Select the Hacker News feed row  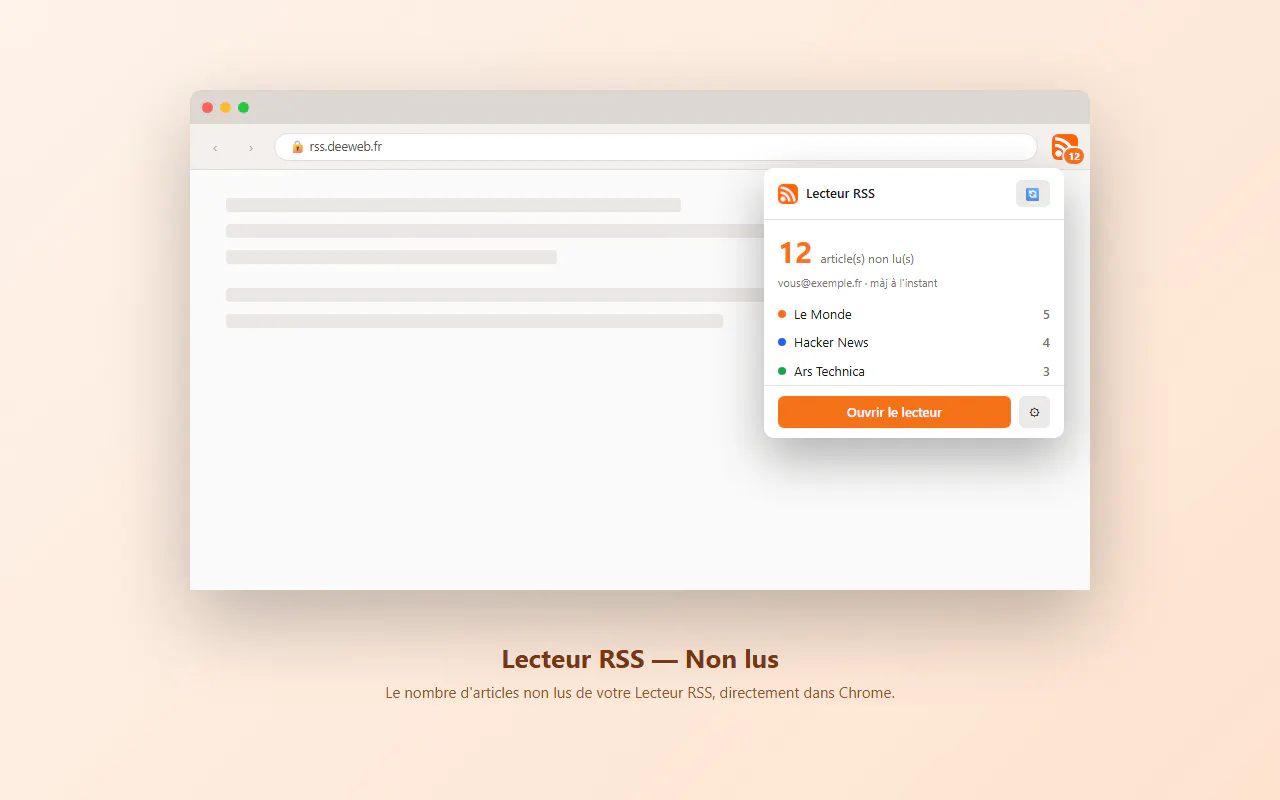click(x=914, y=342)
